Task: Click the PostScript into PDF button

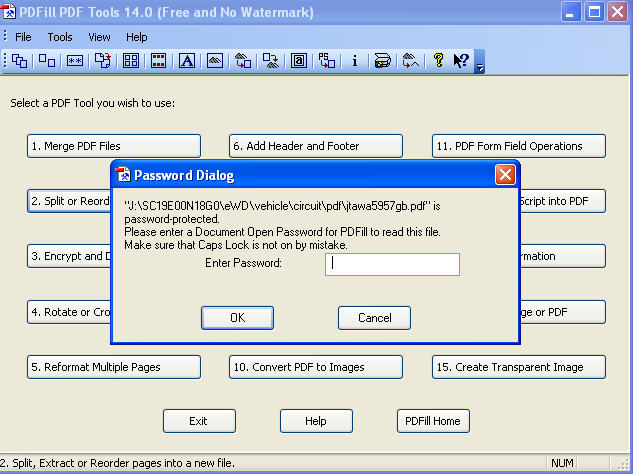Action: (x=563, y=201)
